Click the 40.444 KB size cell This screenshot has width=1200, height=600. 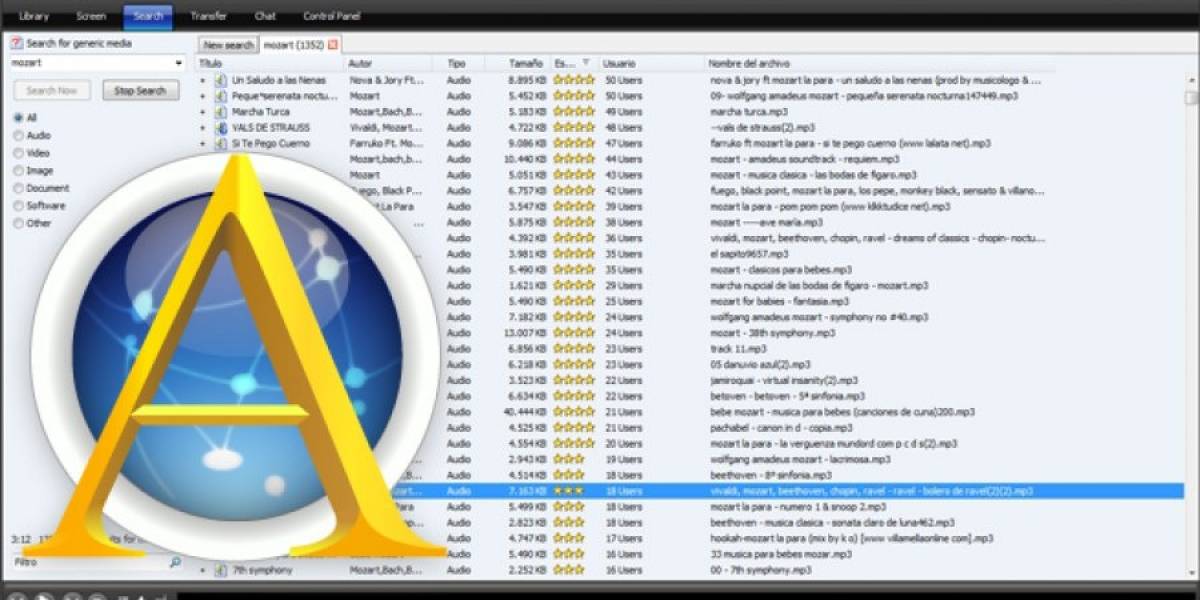point(525,412)
